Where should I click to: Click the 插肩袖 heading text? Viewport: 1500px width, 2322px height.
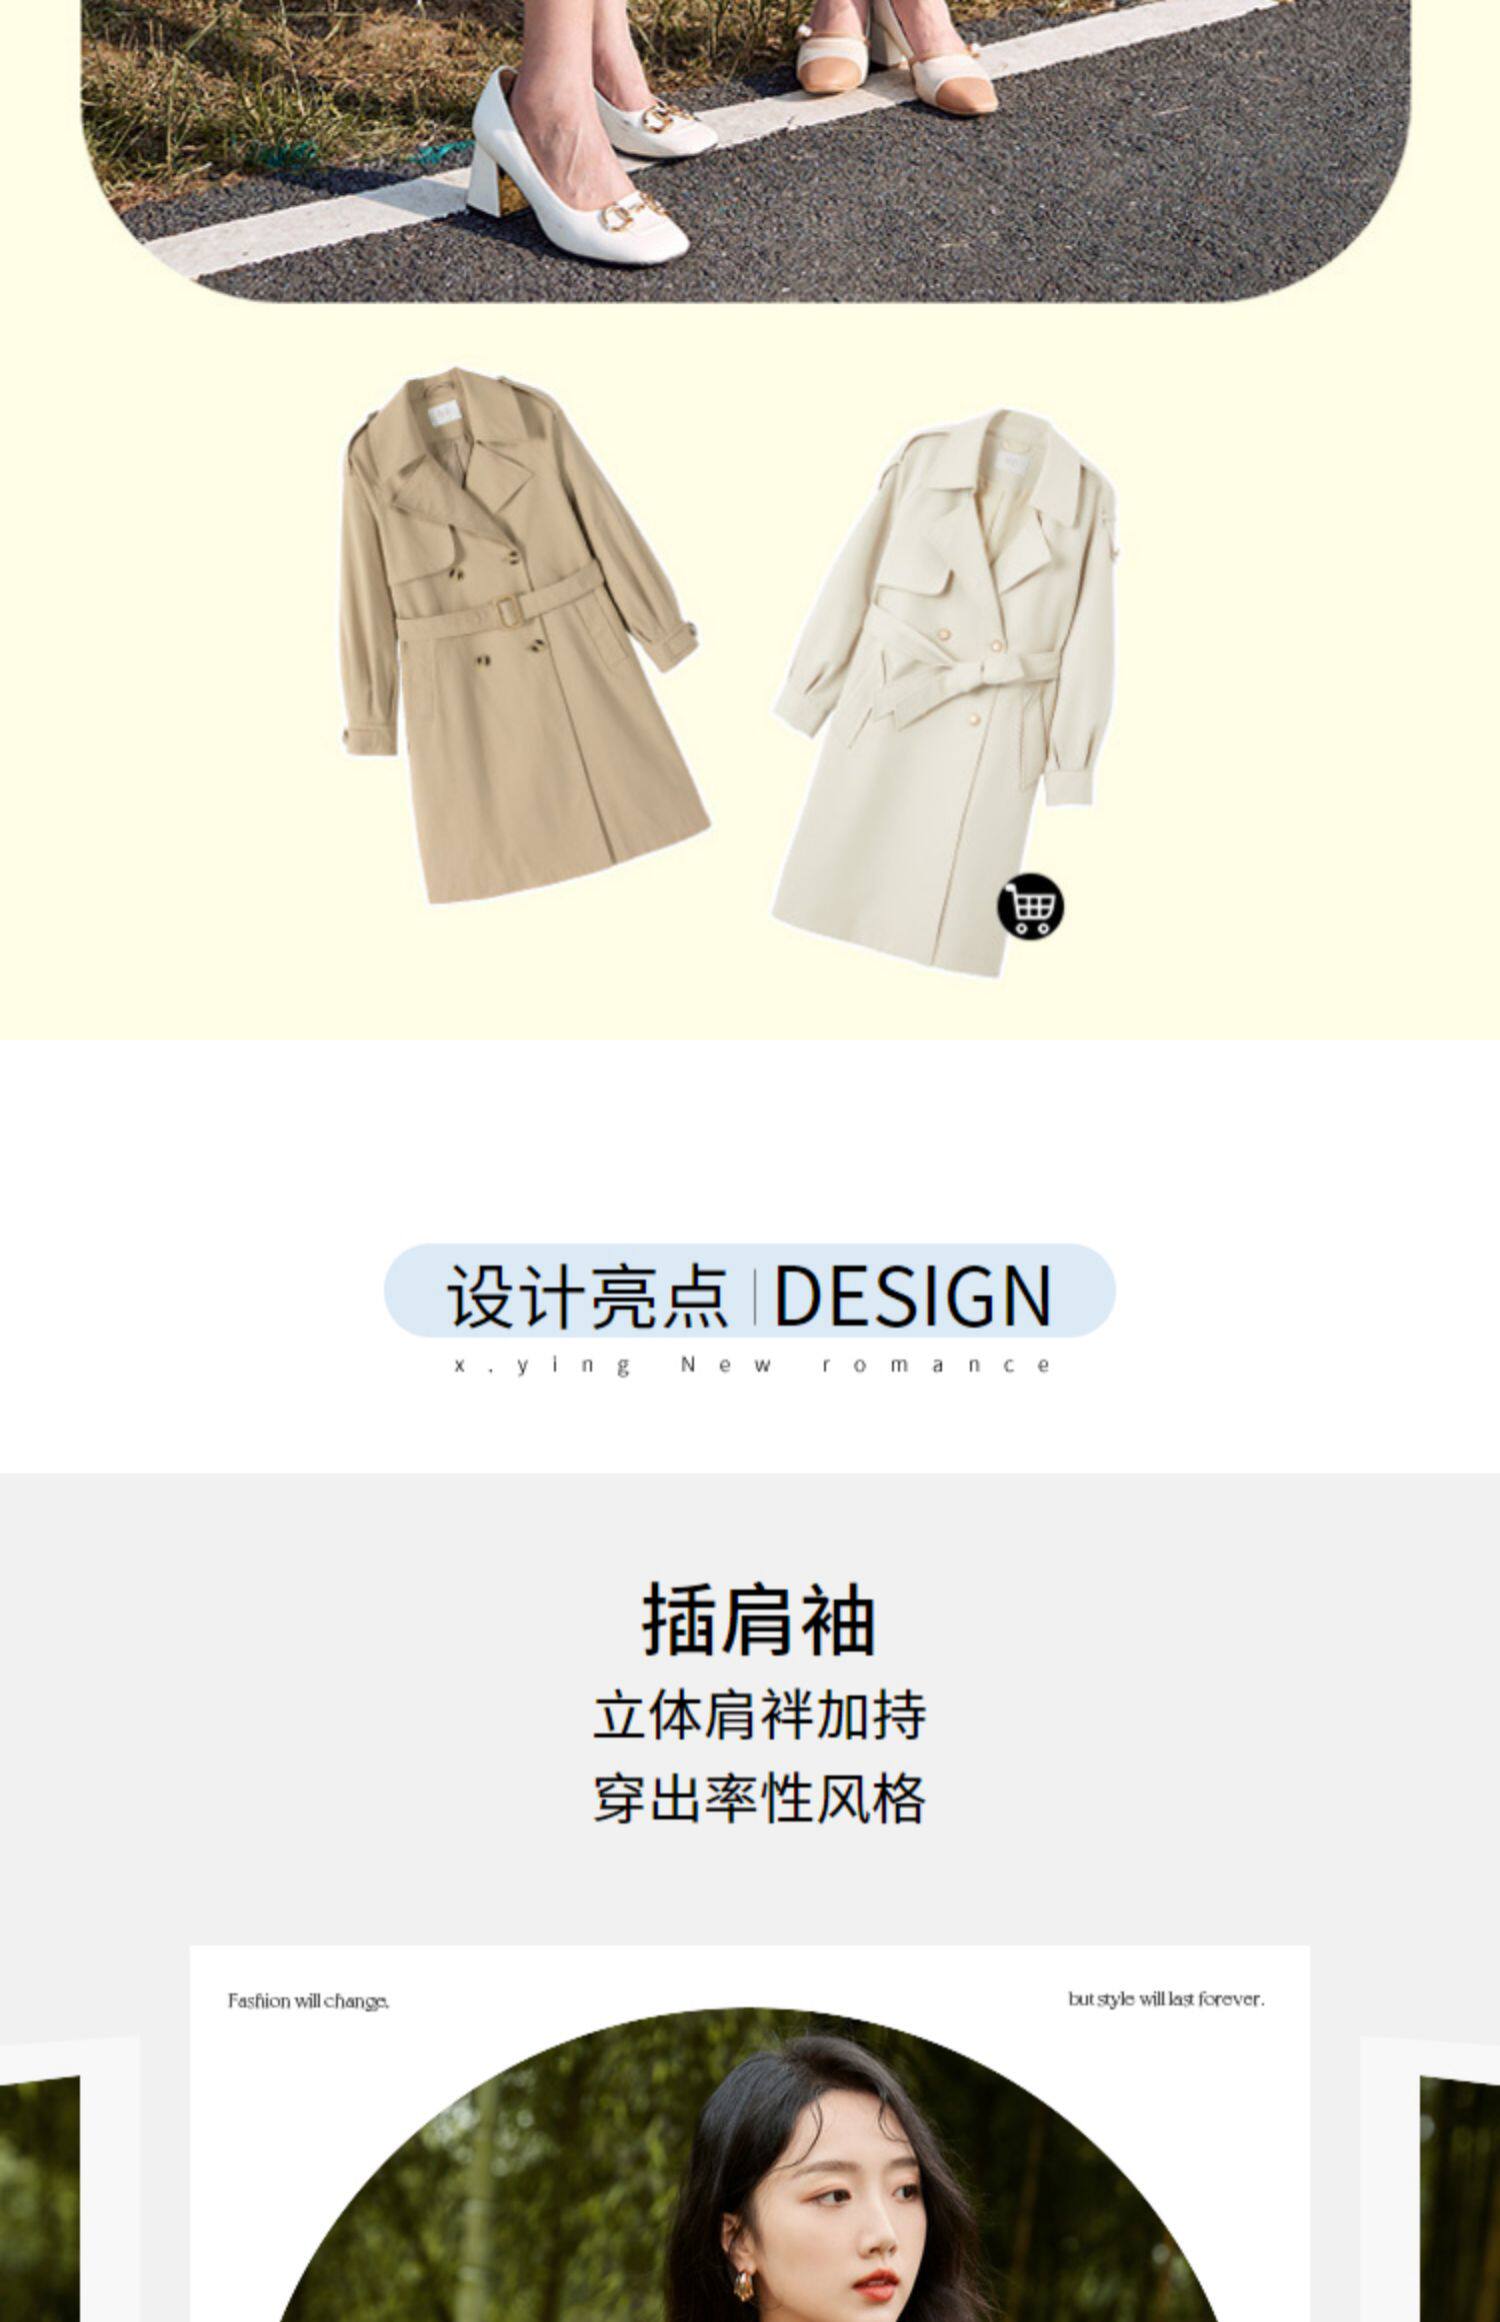759,1619
